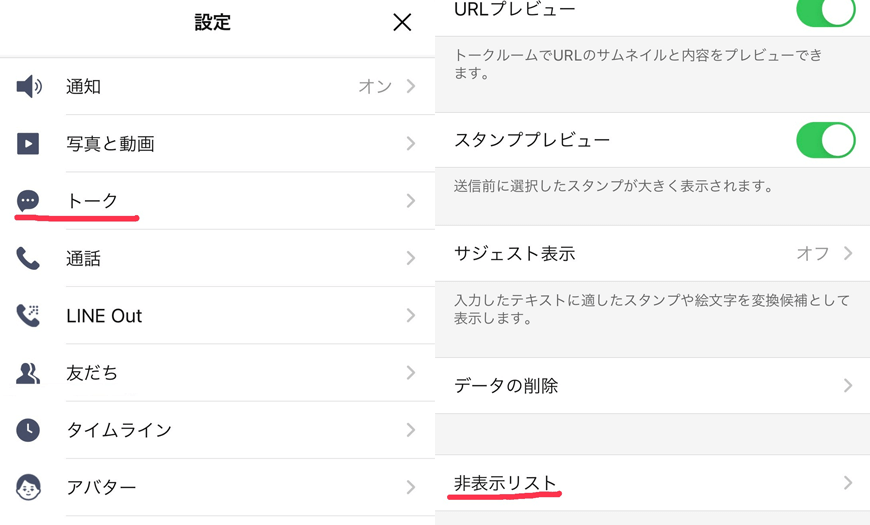Expand 非表示リスト with the right chevron

[848, 483]
